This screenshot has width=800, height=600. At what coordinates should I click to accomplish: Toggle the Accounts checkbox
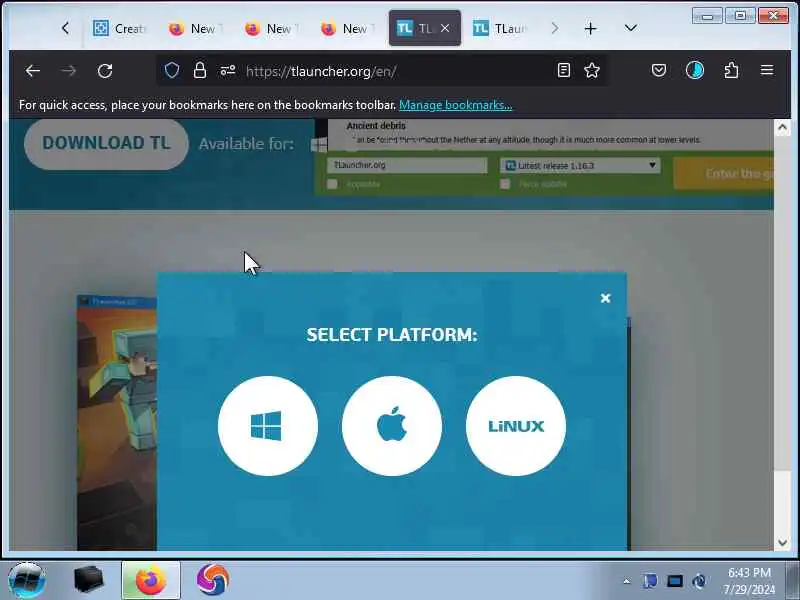click(x=332, y=184)
